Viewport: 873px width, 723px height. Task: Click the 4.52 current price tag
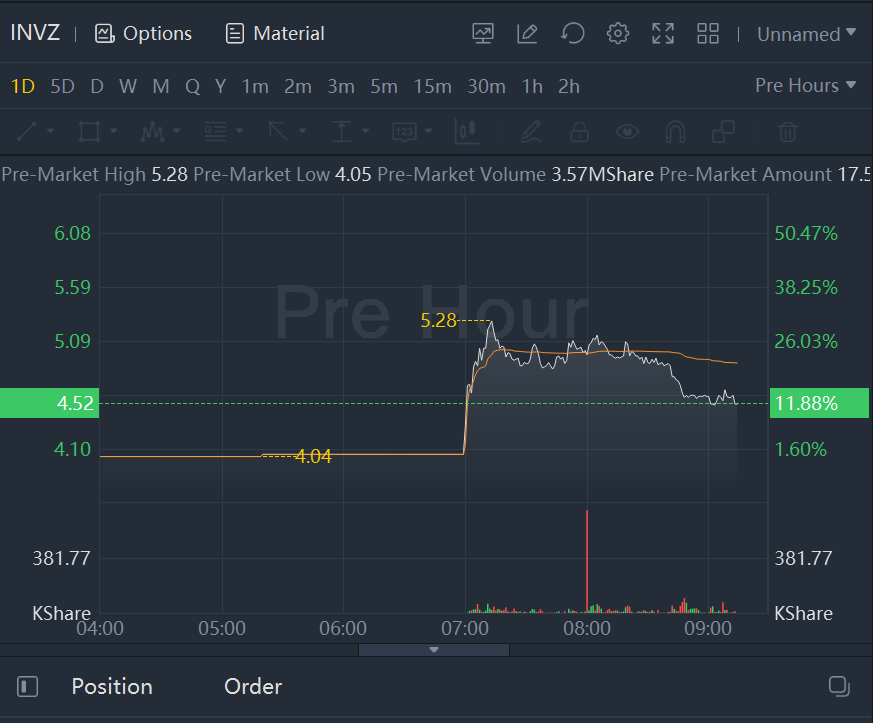tap(50, 403)
